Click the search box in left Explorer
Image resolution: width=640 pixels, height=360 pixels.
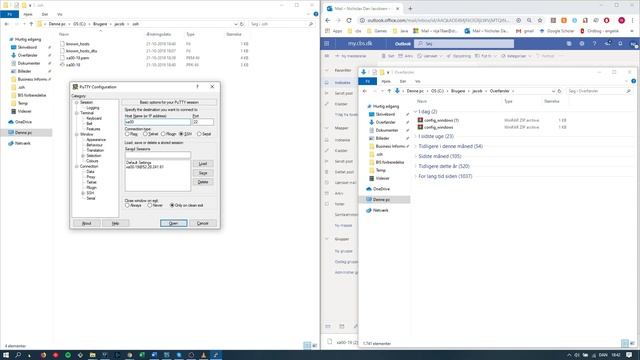[x=281, y=24]
